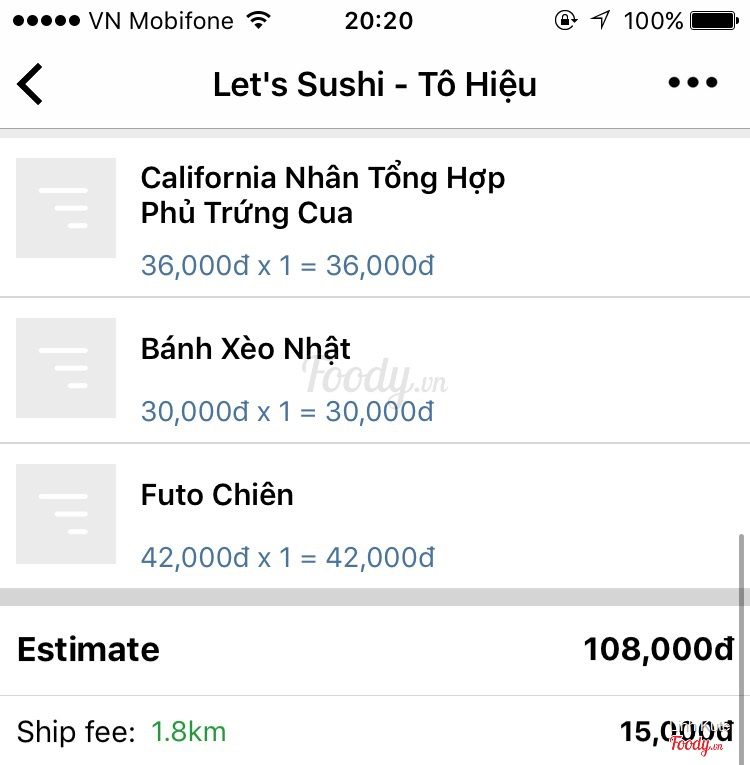Tap the 30,000đ x 1 price line
Screen dimensions: 750x765
click(287, 411)
